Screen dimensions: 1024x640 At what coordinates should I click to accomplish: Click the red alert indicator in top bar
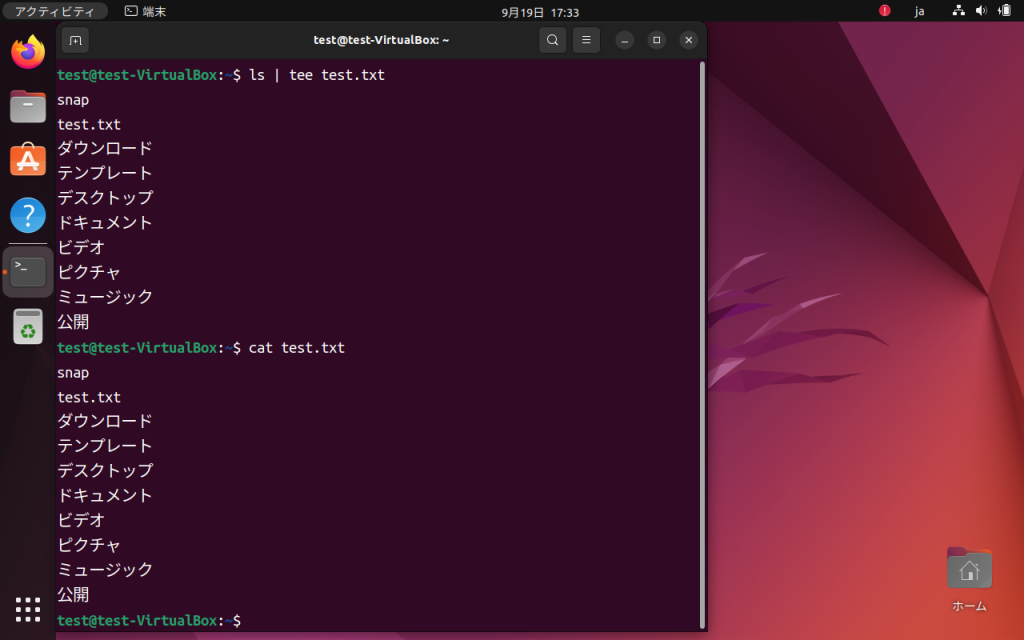[x=884, y=10]
